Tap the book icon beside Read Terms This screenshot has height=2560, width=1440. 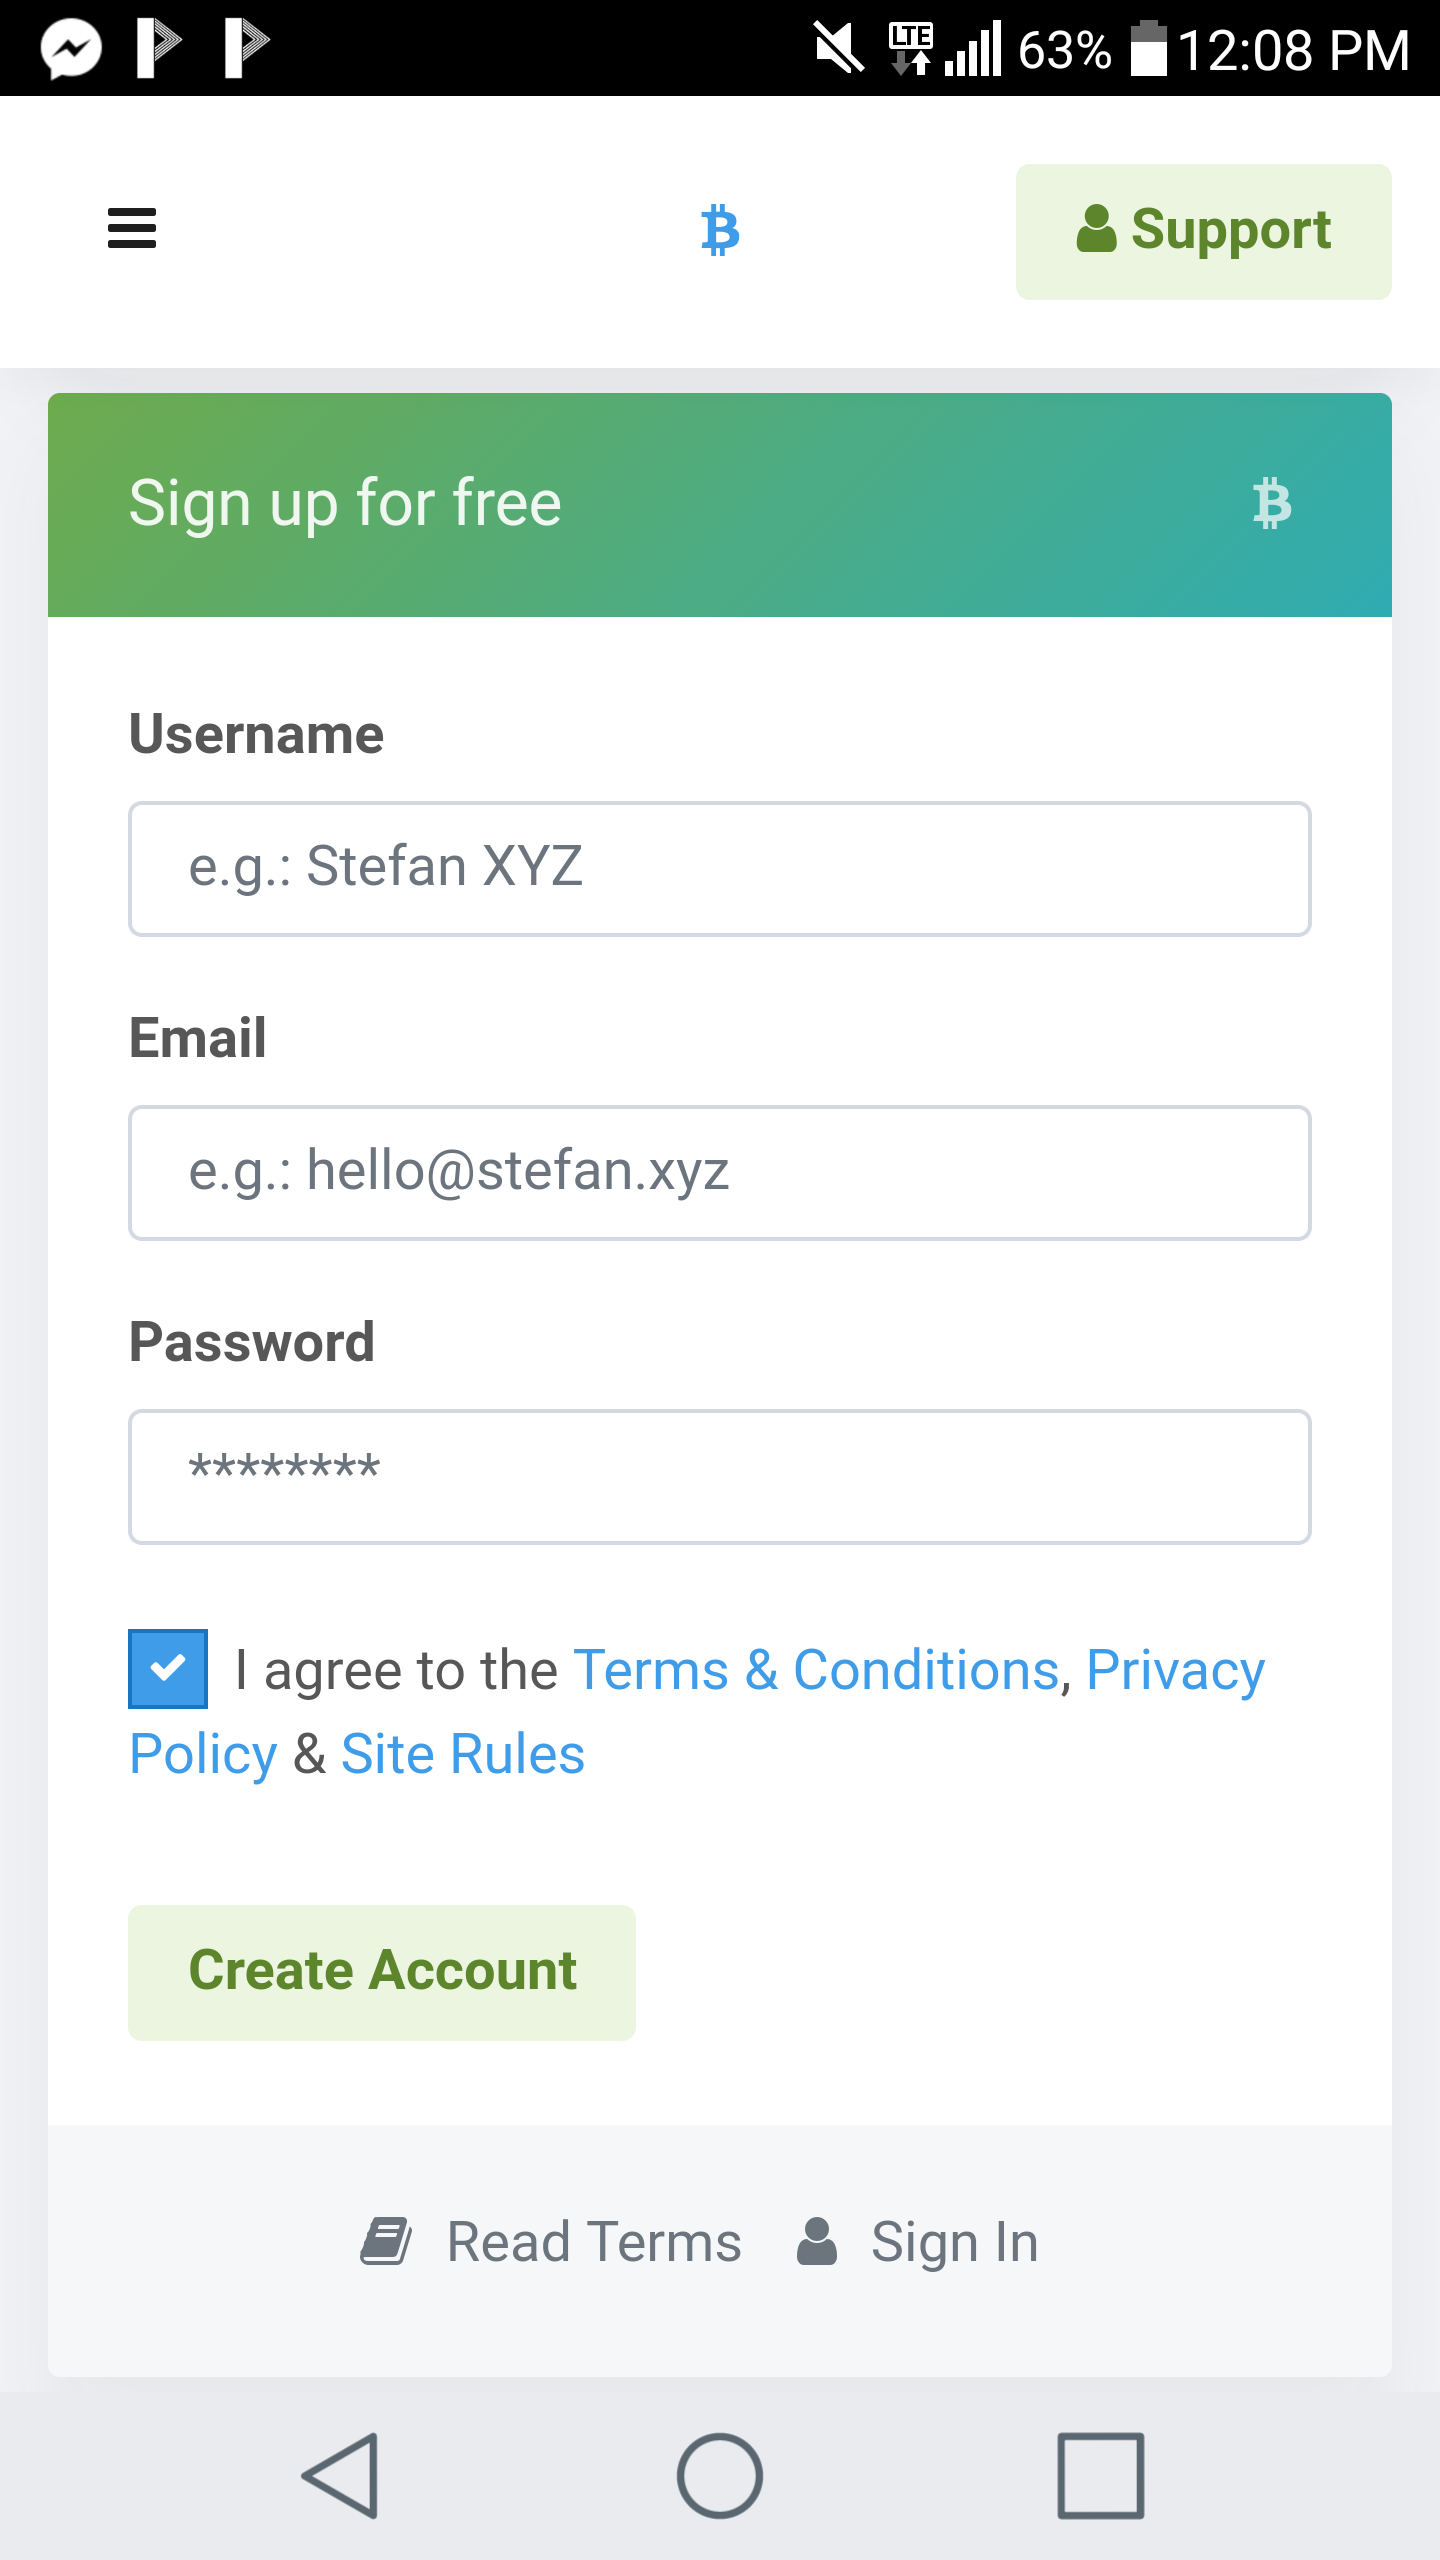click(386, 2241)
